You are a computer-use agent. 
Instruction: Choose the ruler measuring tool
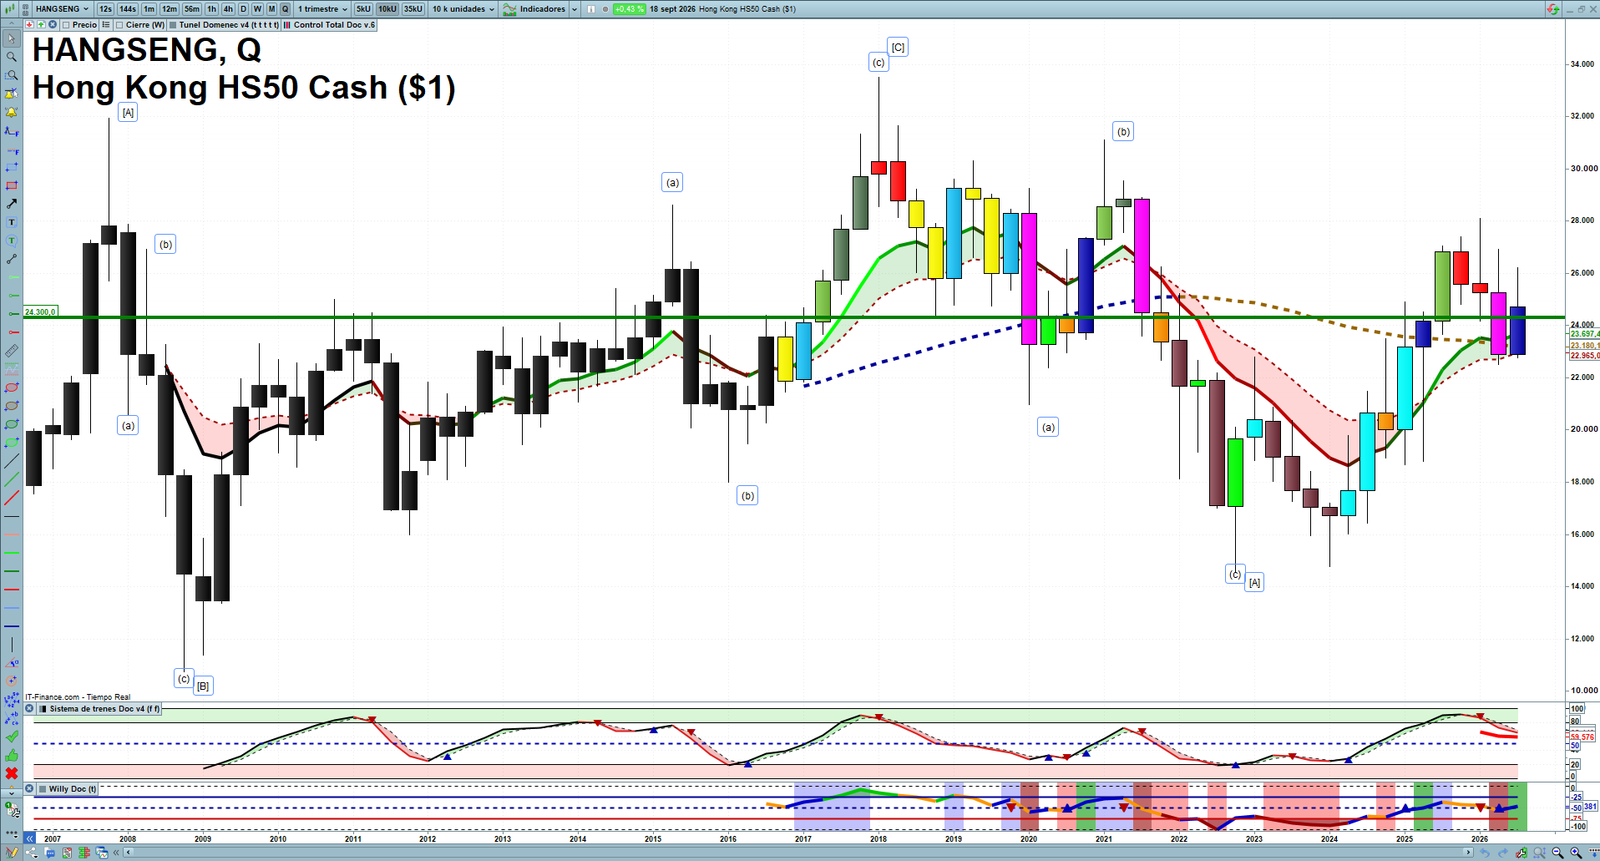pyautogui.click(x=12, y=351)
